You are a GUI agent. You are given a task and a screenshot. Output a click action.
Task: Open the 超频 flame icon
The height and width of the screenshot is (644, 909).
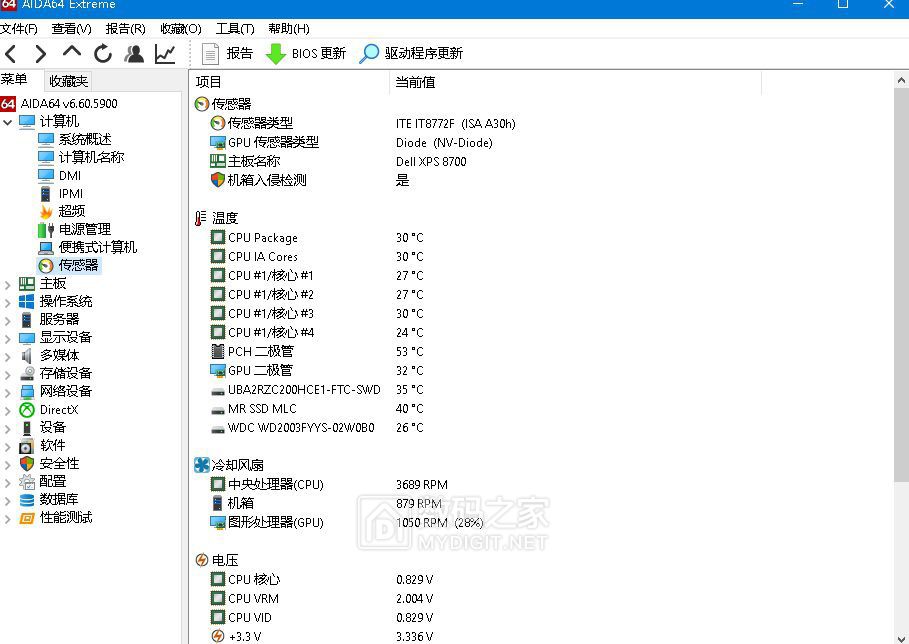(x=46, y=212)
